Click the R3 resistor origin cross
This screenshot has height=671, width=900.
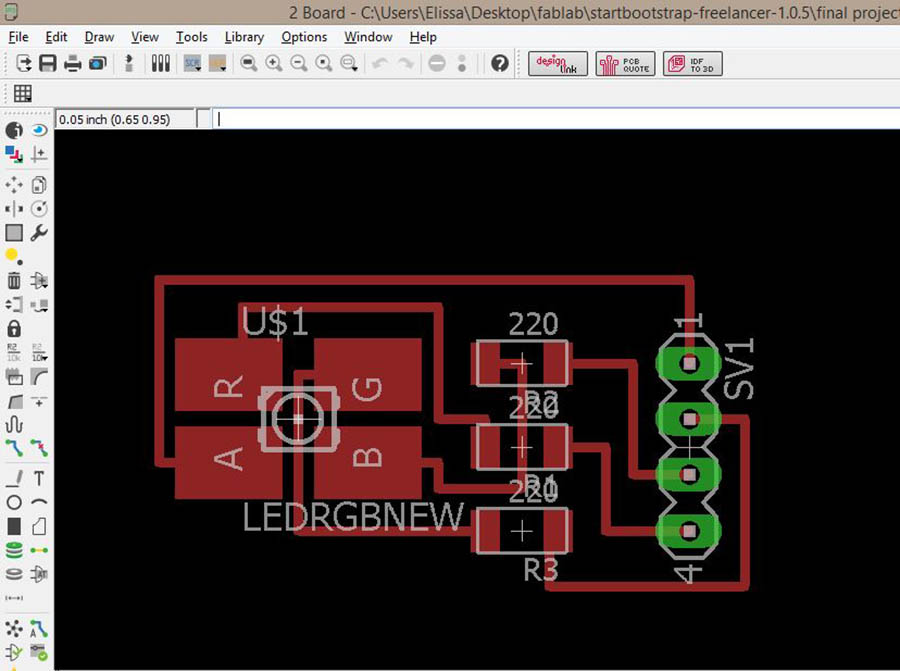(521, 532)
